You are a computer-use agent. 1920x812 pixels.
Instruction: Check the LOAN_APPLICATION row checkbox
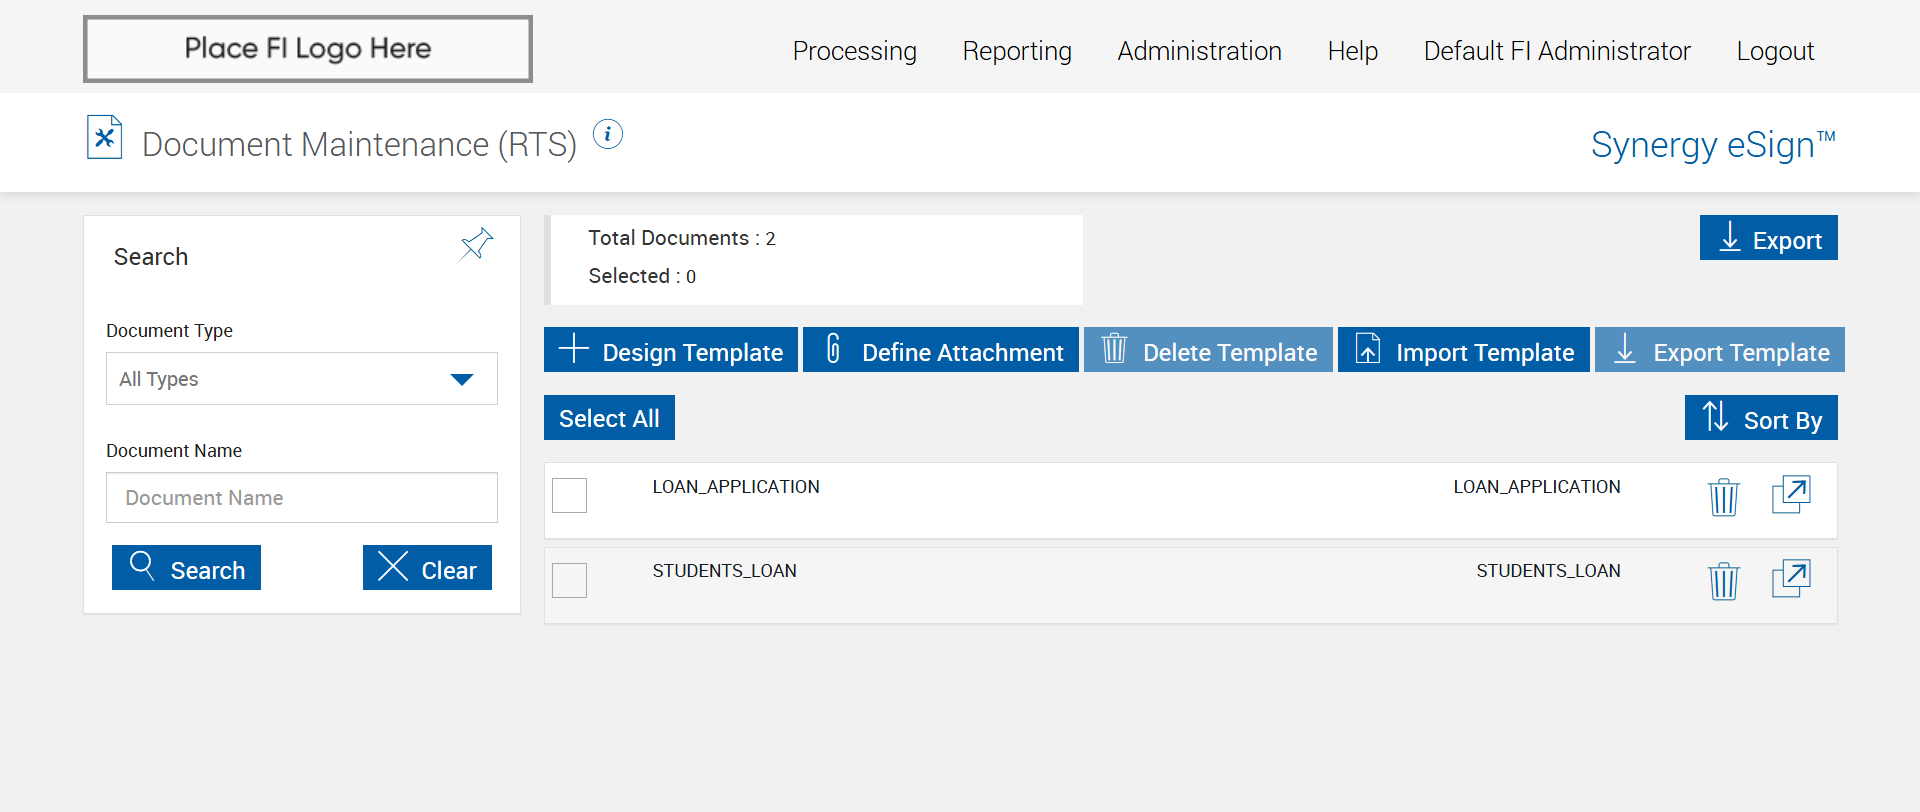point(570,496)
